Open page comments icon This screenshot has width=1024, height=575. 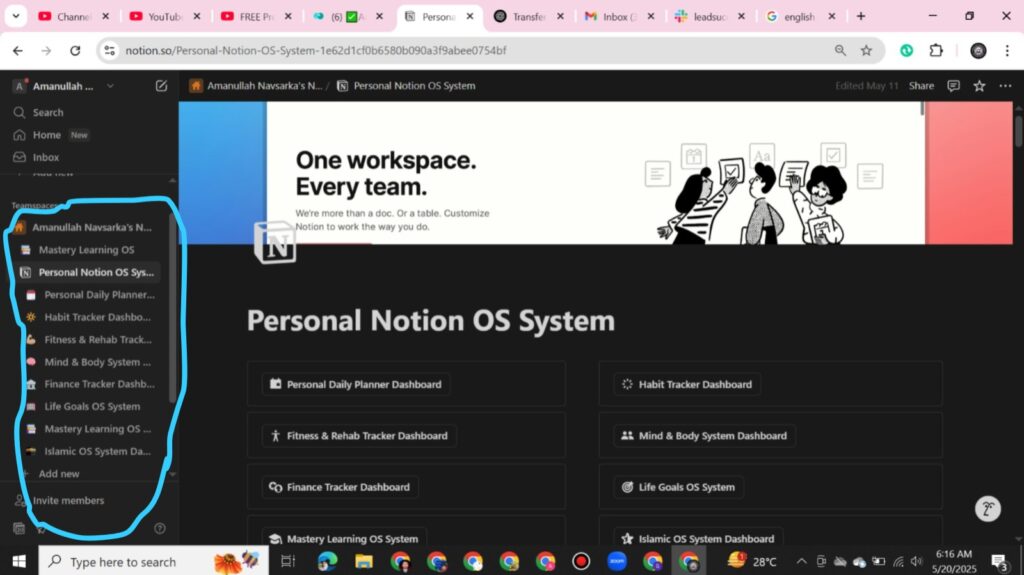tap(953, 86)
